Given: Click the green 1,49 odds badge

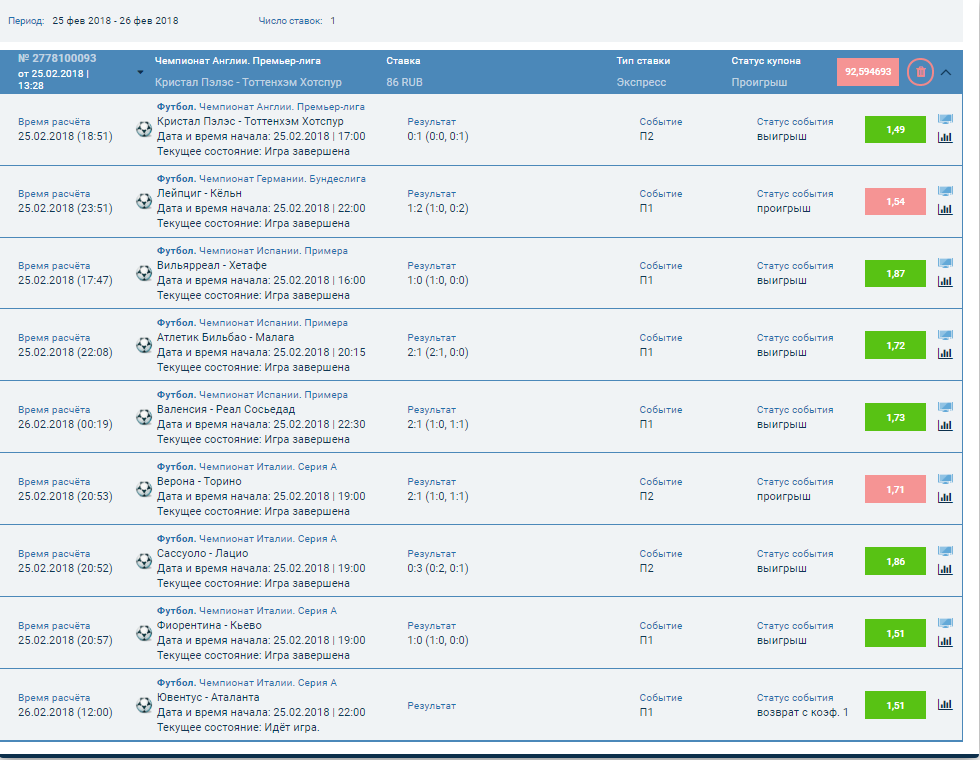Looking at the screenshot, I should point(895,130).
